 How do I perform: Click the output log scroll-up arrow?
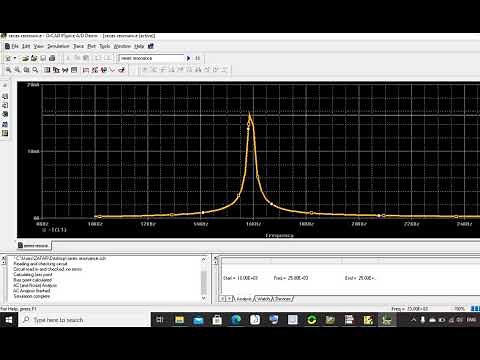pos(204,259)
